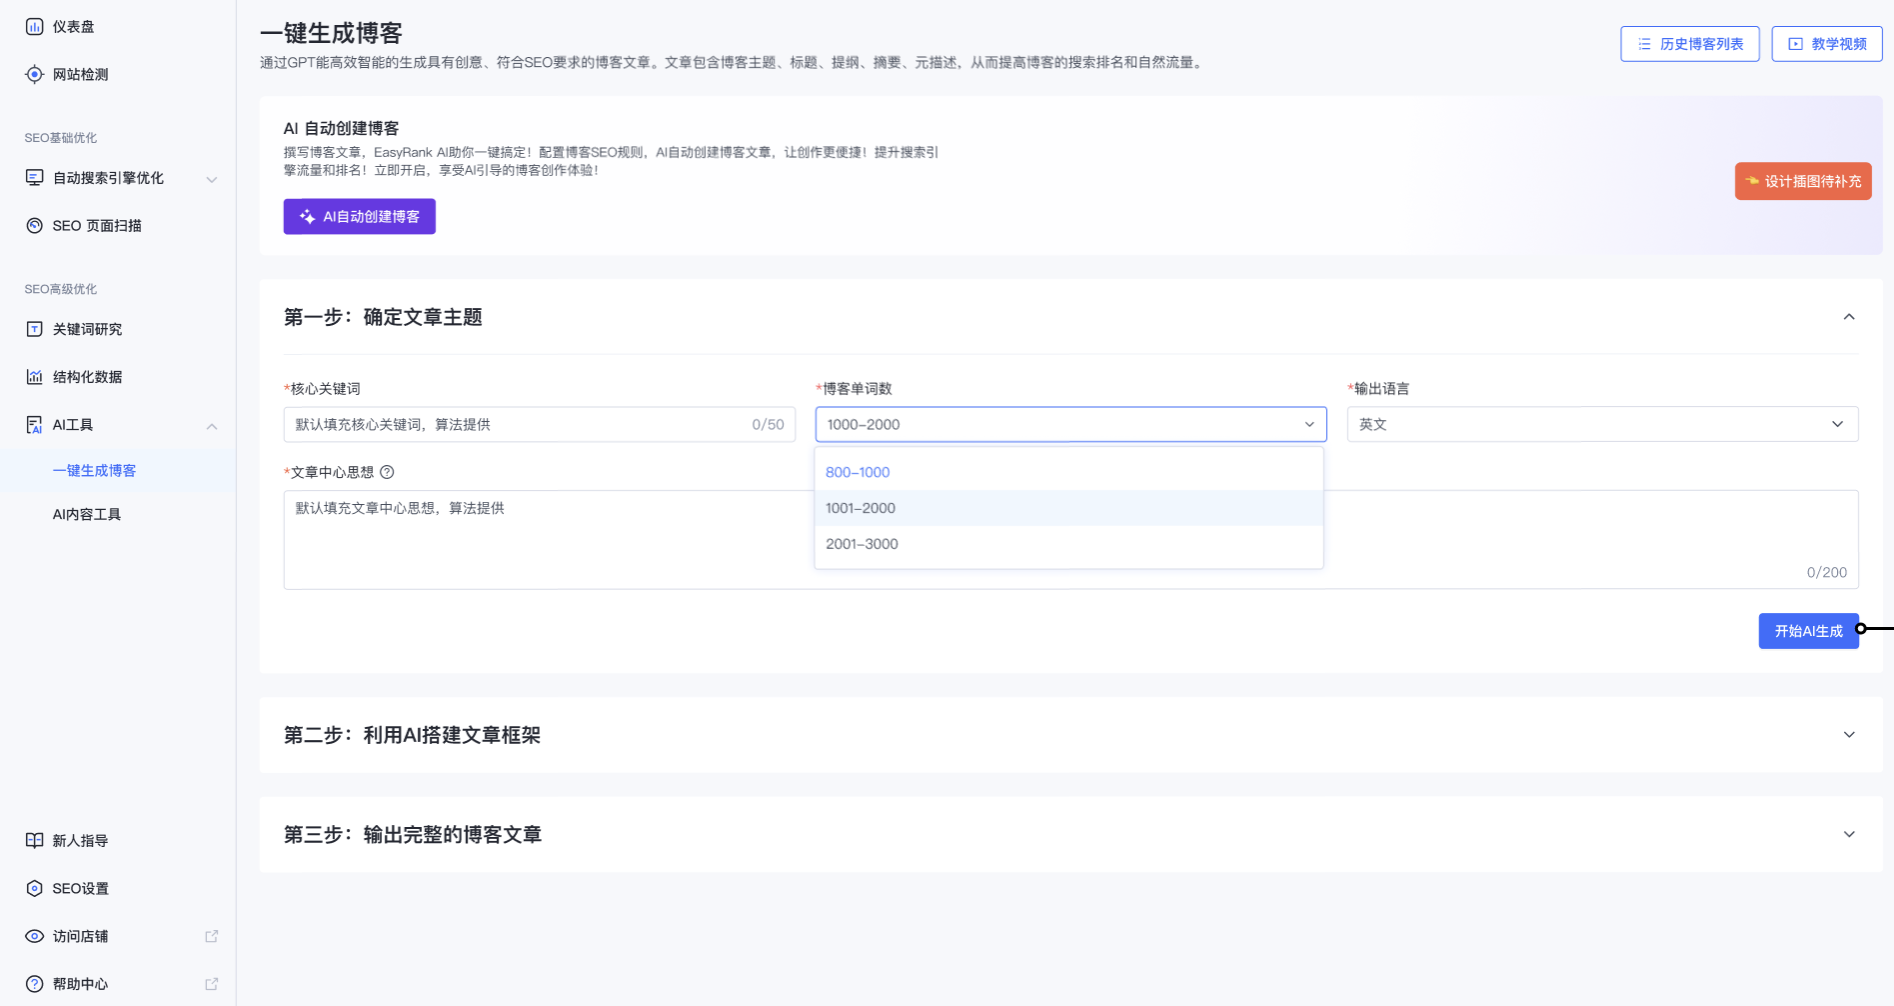Click external link icon next to 帮助中心
The height and width of the screenshot is (1006, 1894).
pos(211,984)
